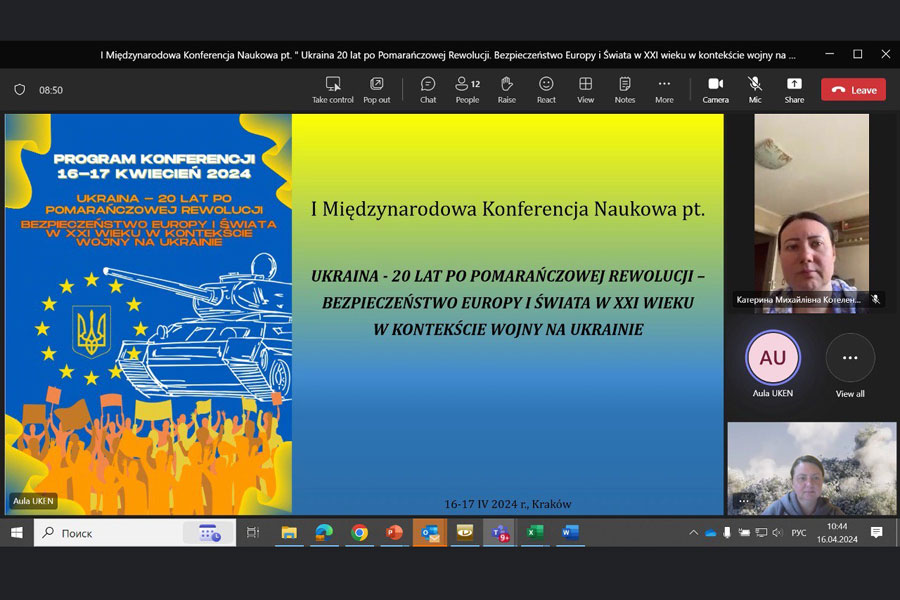Open self-view options ellipsis menu
Image resolution: width=900 pixels, height=600 pixels.
coord(743,500)
